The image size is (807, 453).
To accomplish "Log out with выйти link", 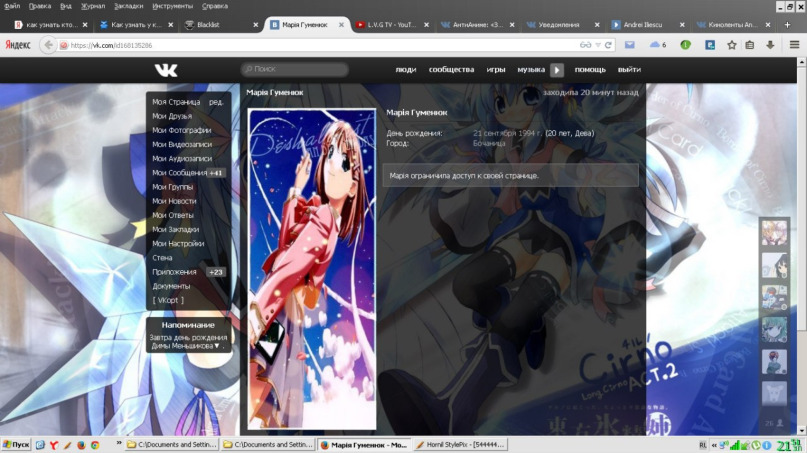I will click(x=629, y=69).
